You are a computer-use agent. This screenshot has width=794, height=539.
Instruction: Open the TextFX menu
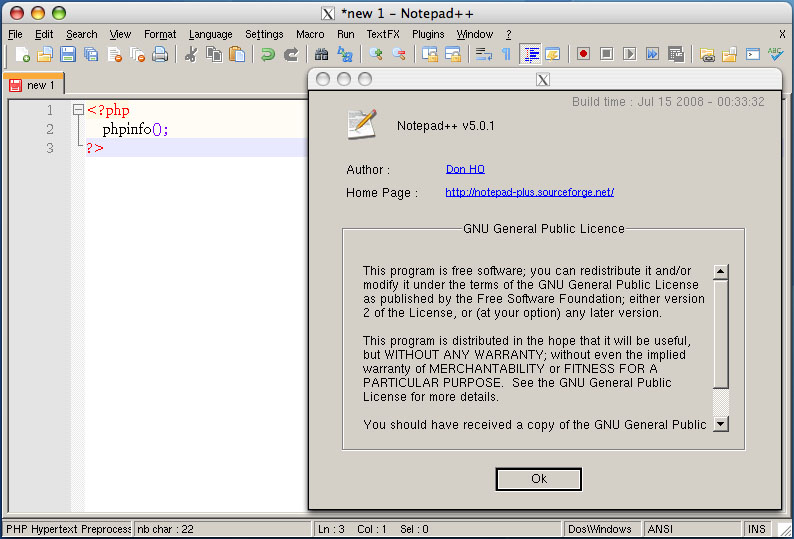[383, 34]
